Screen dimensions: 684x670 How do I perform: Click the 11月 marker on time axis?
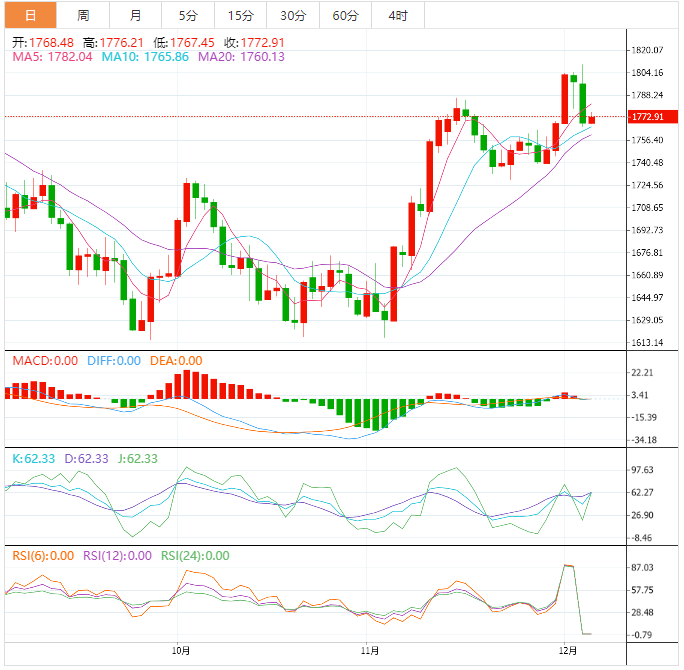[368, 651]
